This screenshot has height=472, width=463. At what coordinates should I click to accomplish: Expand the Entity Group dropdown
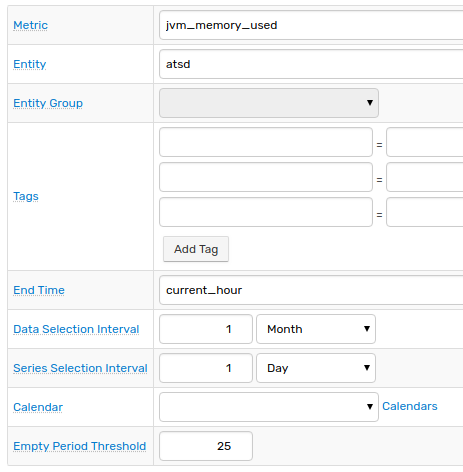click(269, 103)
